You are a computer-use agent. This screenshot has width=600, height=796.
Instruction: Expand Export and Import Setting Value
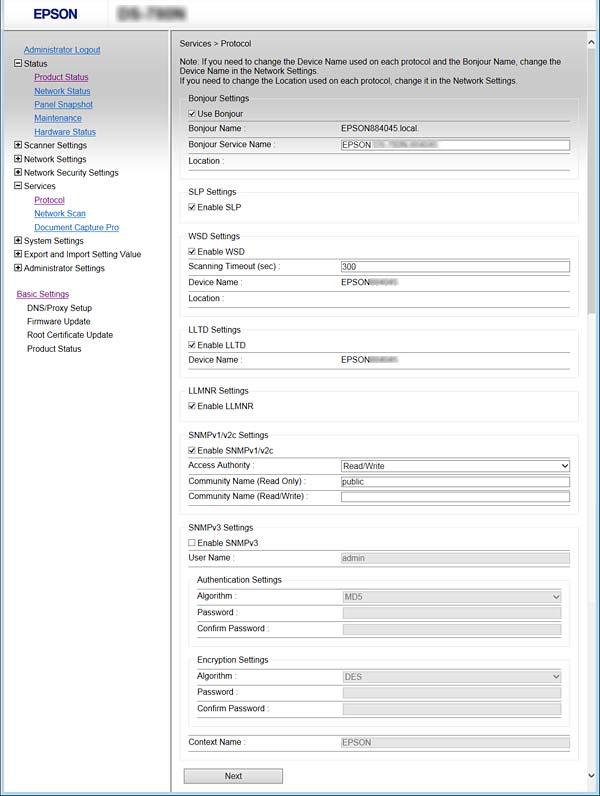coord(18,254)
